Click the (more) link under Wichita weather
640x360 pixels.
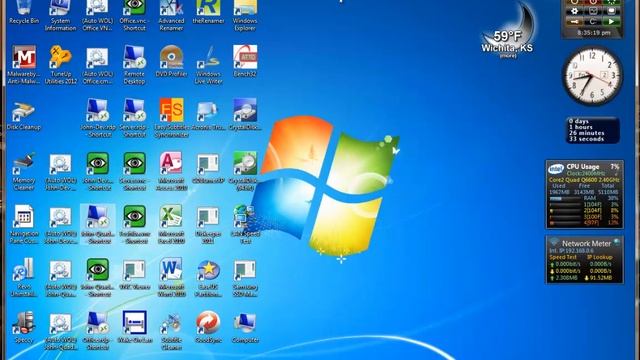tap(508, 56)
